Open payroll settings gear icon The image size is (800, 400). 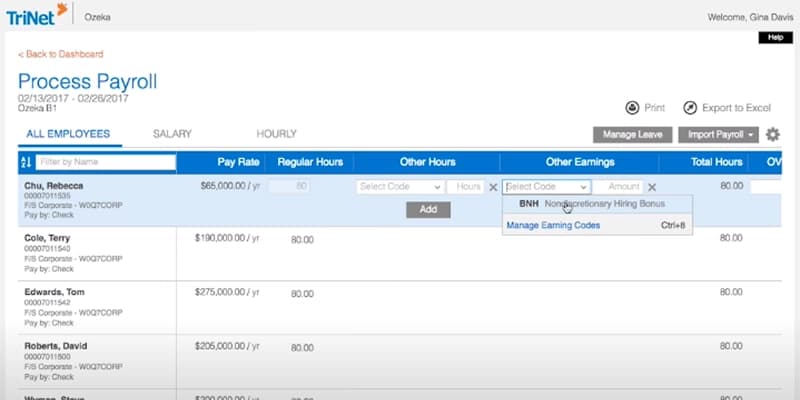[x=772, y=135]
